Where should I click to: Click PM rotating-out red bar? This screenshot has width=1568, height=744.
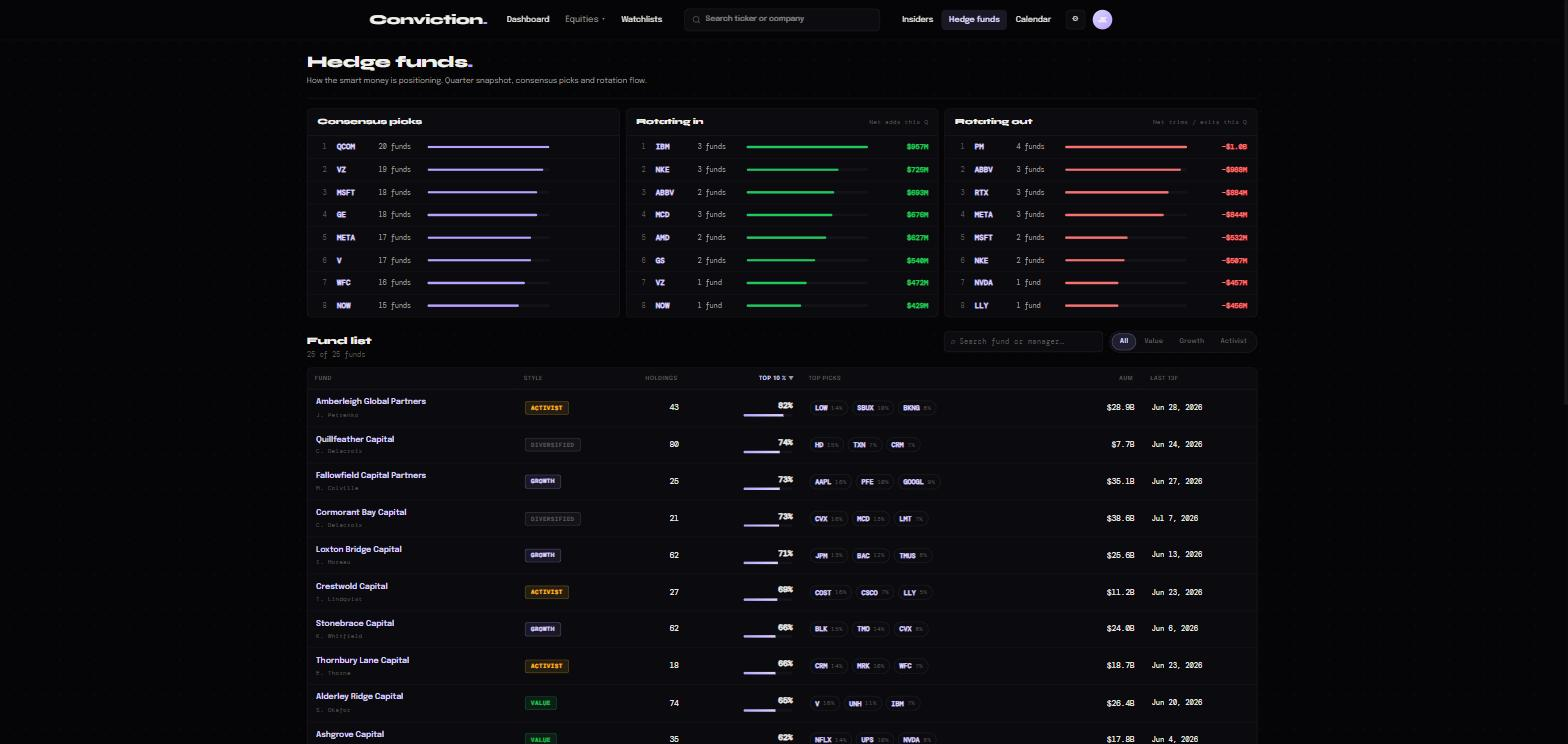tap(1126, 147)
